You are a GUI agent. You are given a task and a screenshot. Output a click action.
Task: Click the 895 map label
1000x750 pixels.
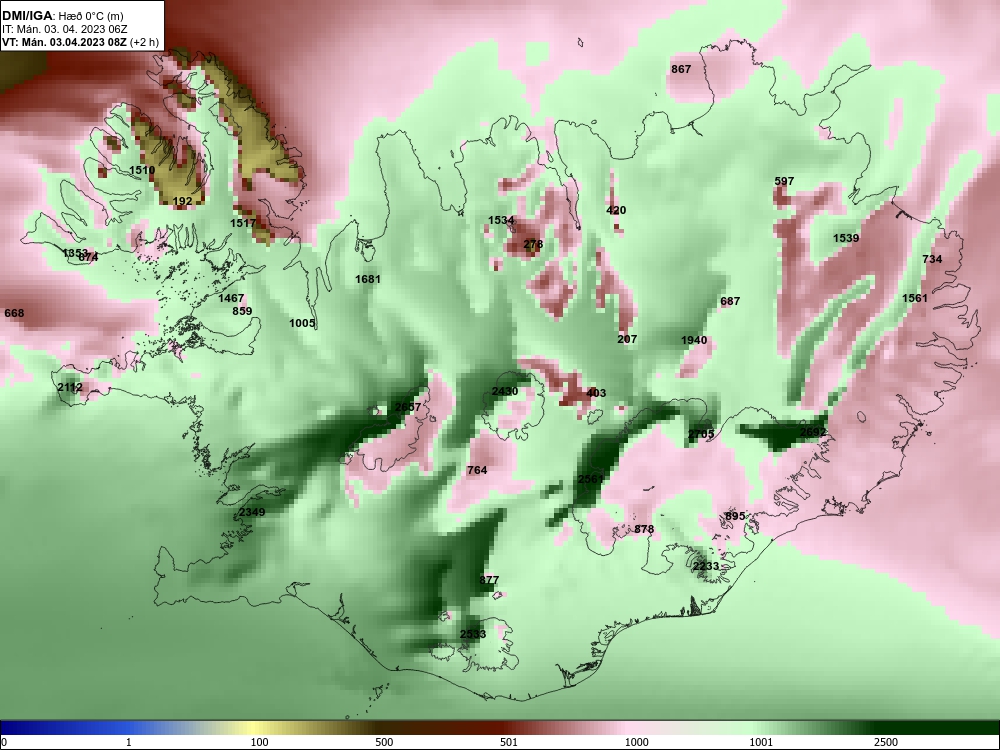(735, 517)
